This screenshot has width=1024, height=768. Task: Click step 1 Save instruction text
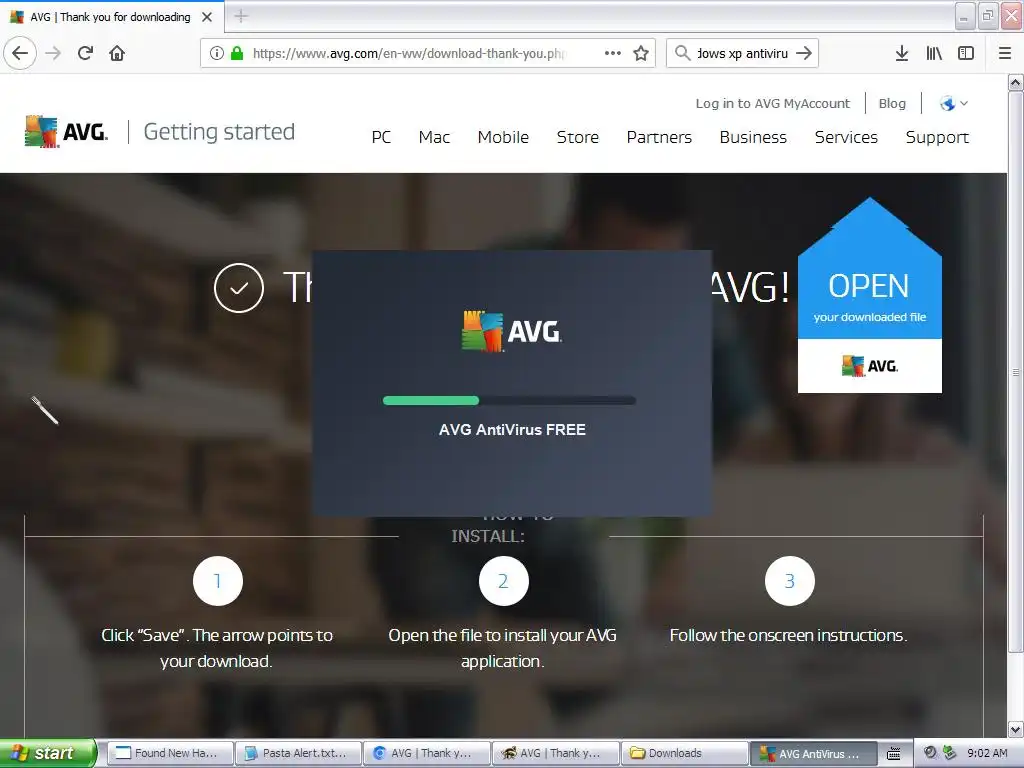coord(217,648)
